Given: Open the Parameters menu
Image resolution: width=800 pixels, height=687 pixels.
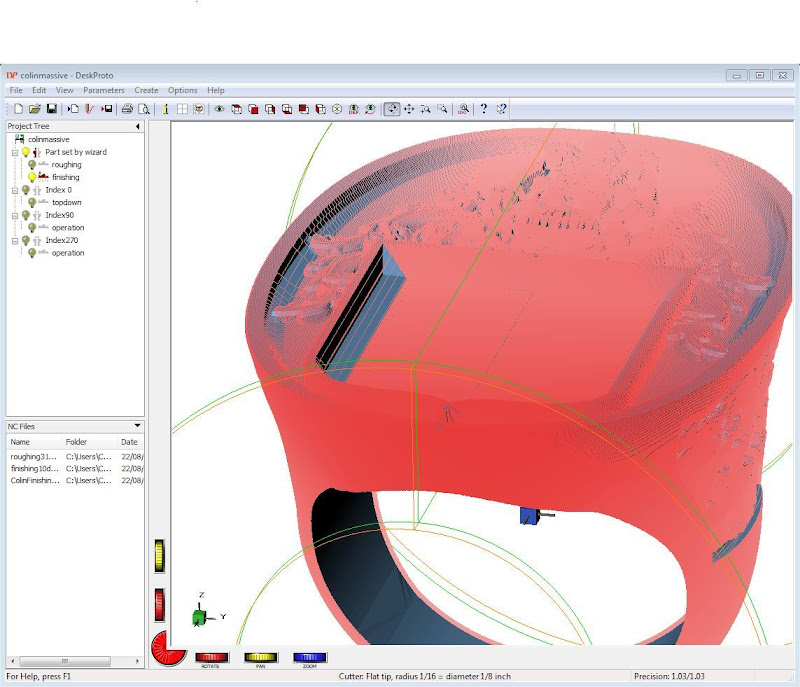Looking at the screenshot, I should point(104,90).
